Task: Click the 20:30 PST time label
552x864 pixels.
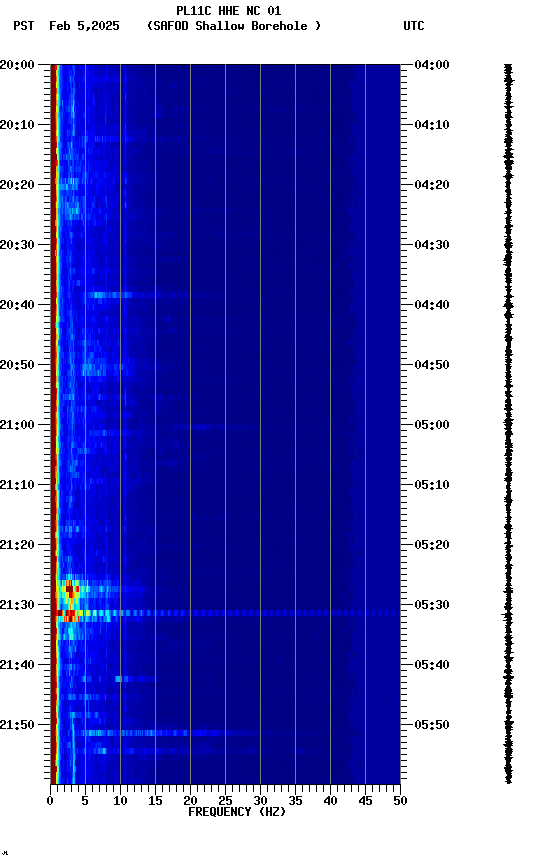Action: tap(17, 245)
